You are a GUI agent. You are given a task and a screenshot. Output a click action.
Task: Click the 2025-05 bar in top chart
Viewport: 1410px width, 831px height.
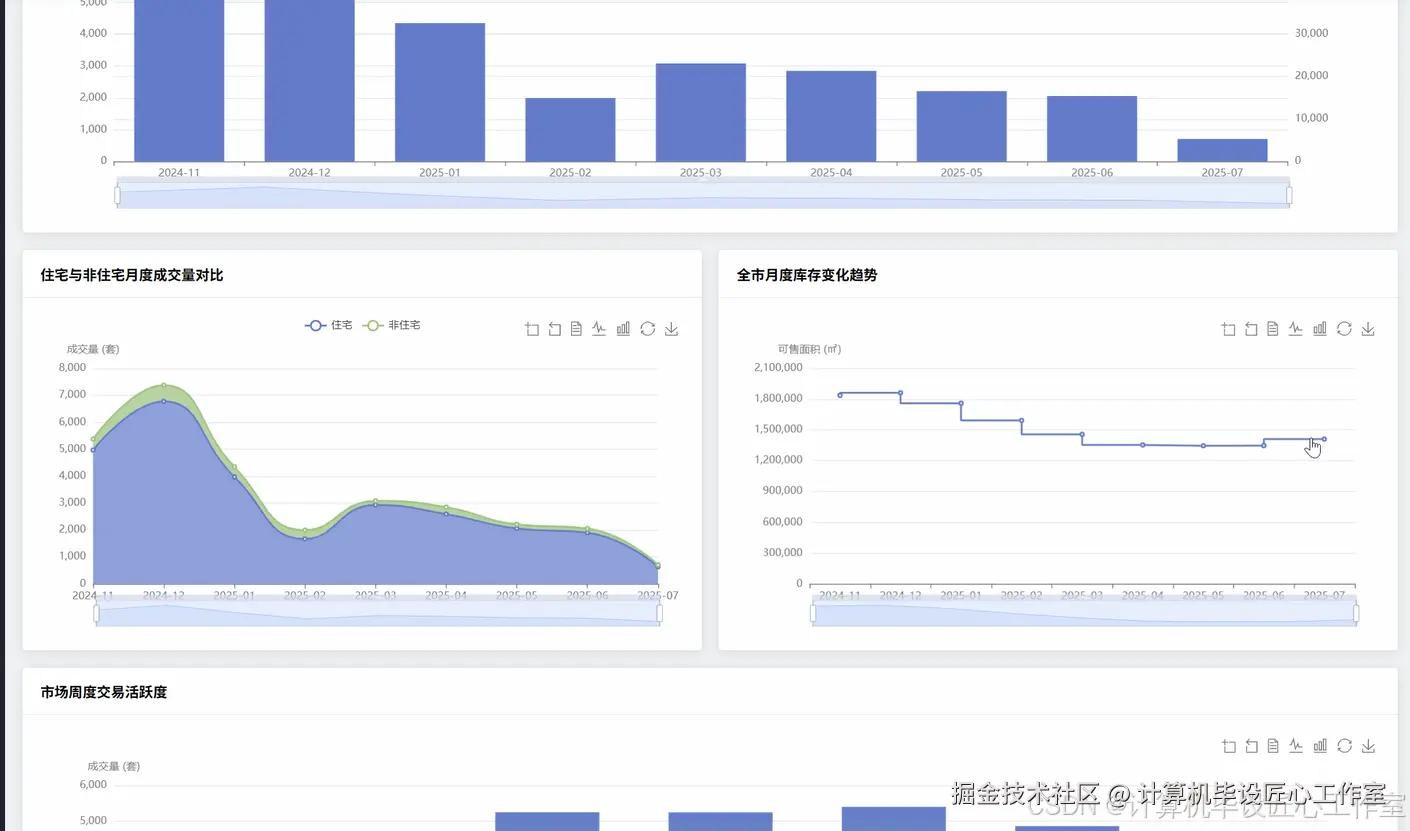pyautogui.click(x=962, y=126)
